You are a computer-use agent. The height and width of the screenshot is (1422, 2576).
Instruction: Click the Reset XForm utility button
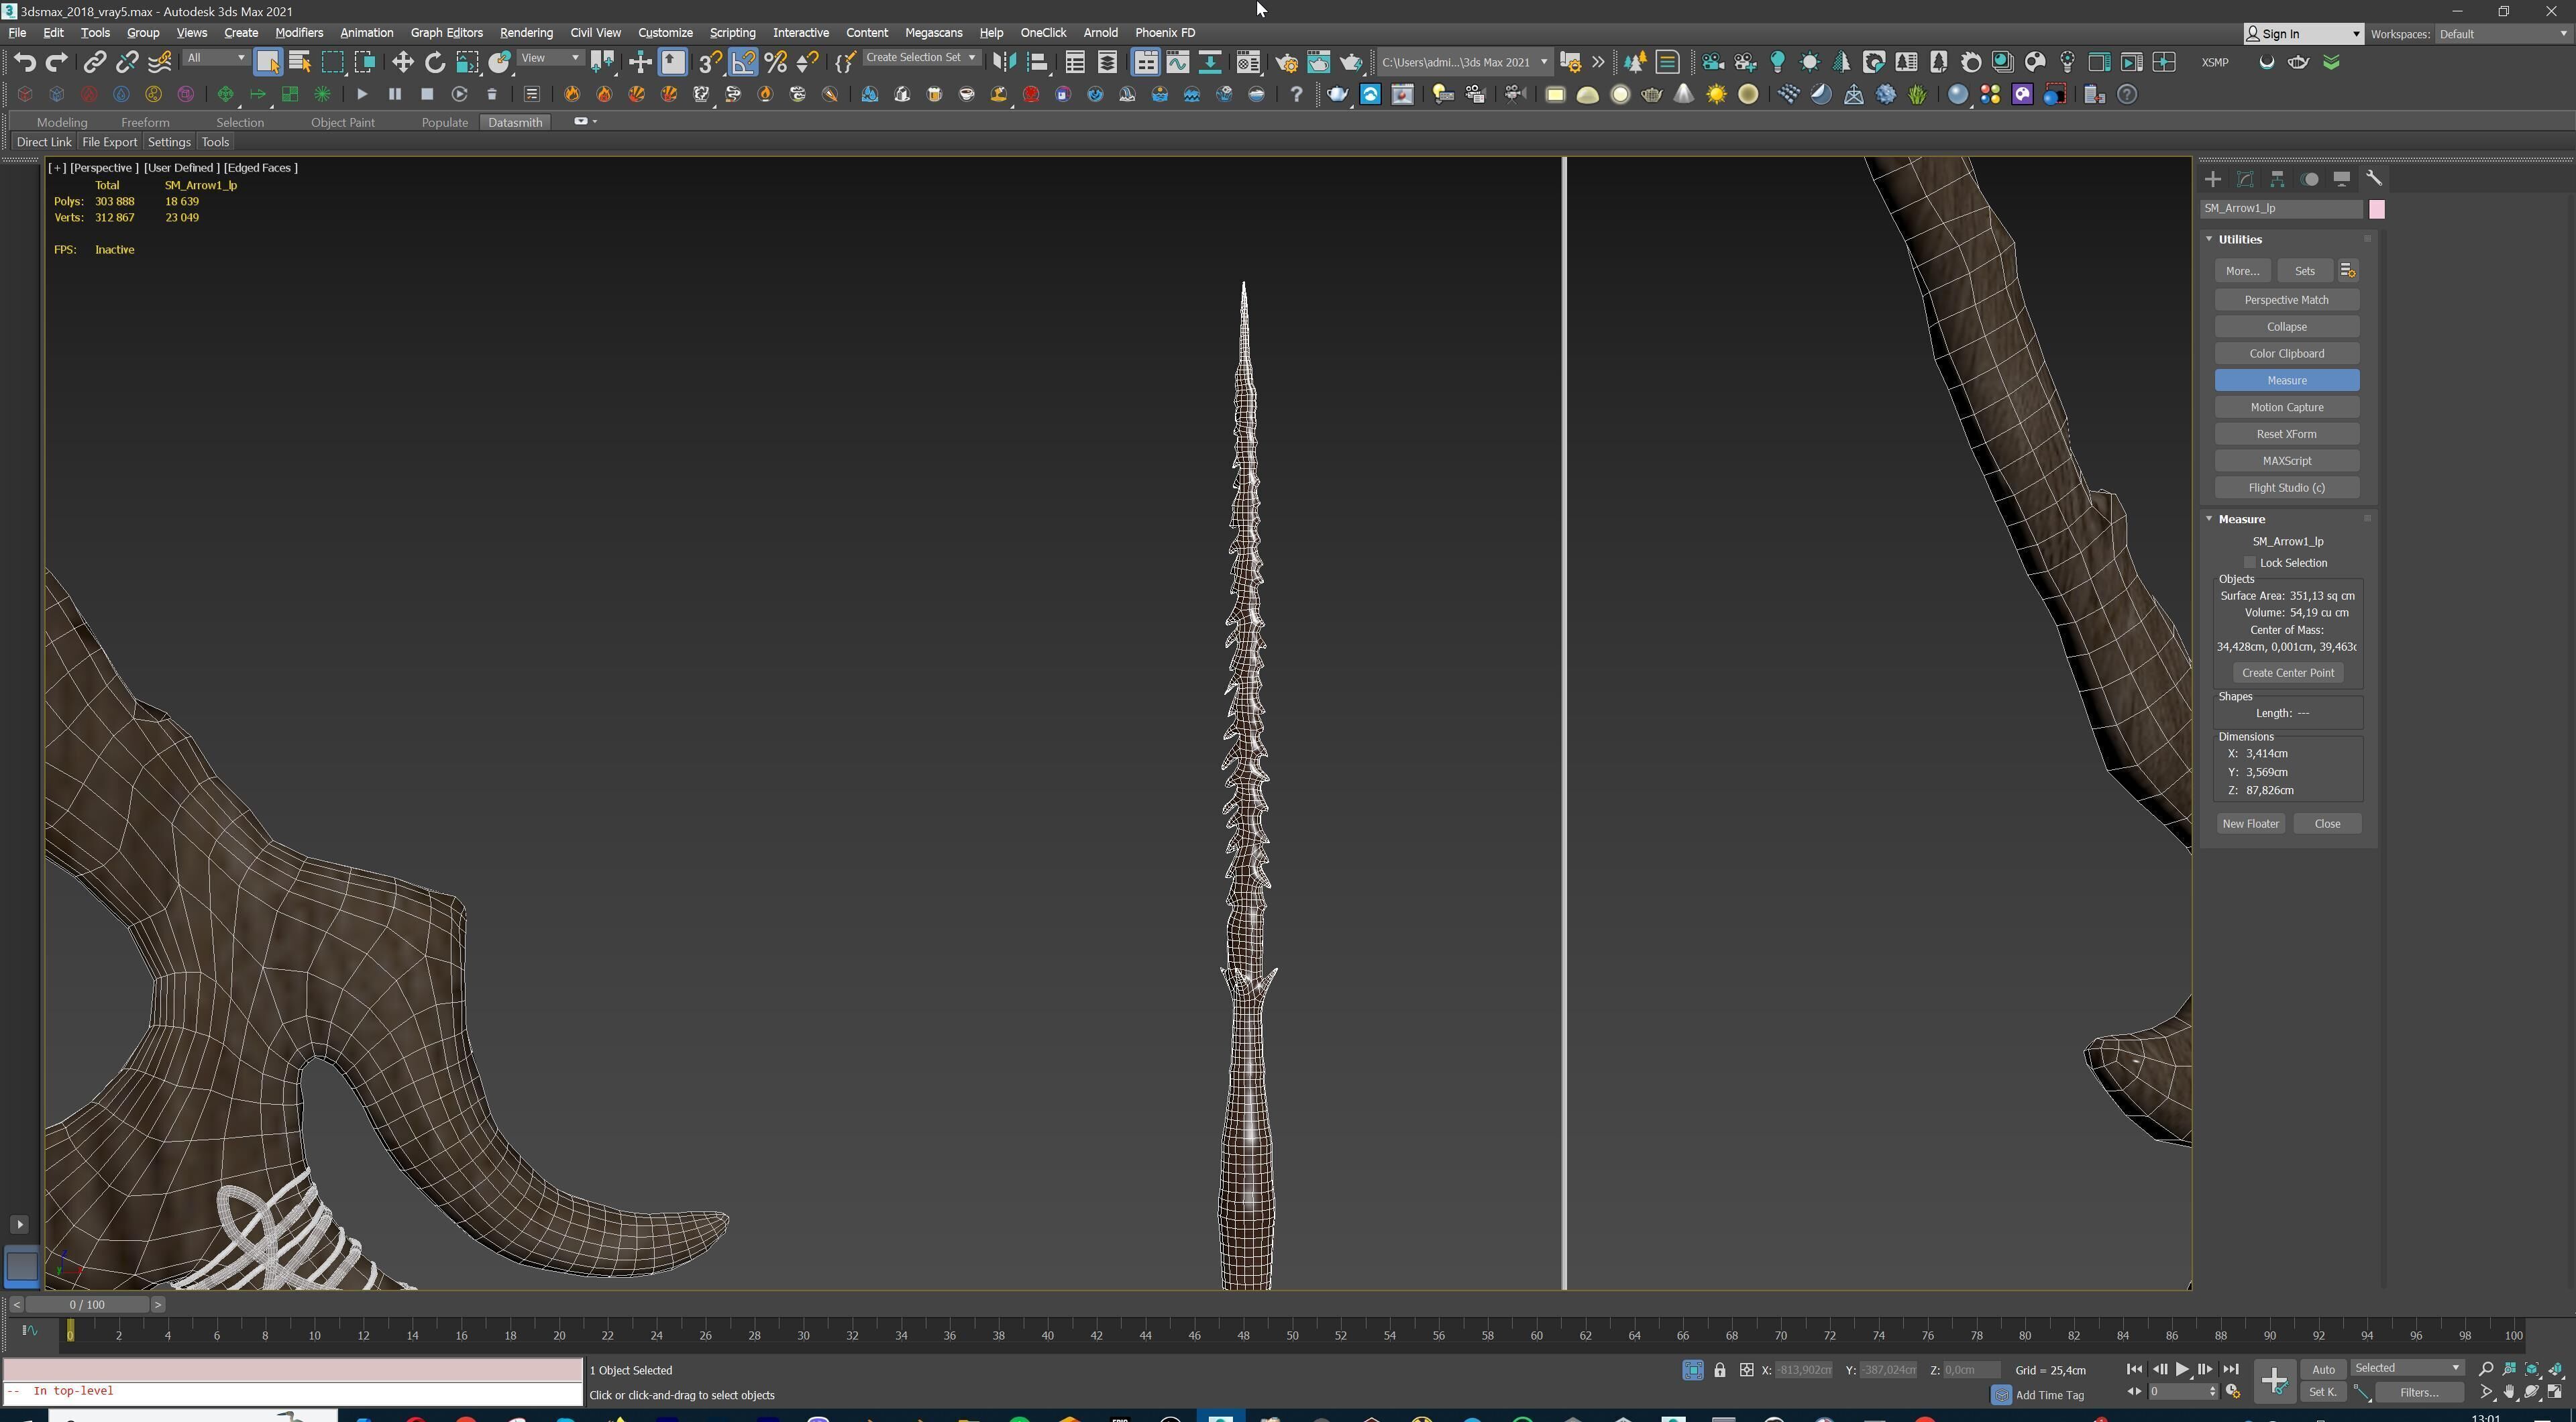2286,434
